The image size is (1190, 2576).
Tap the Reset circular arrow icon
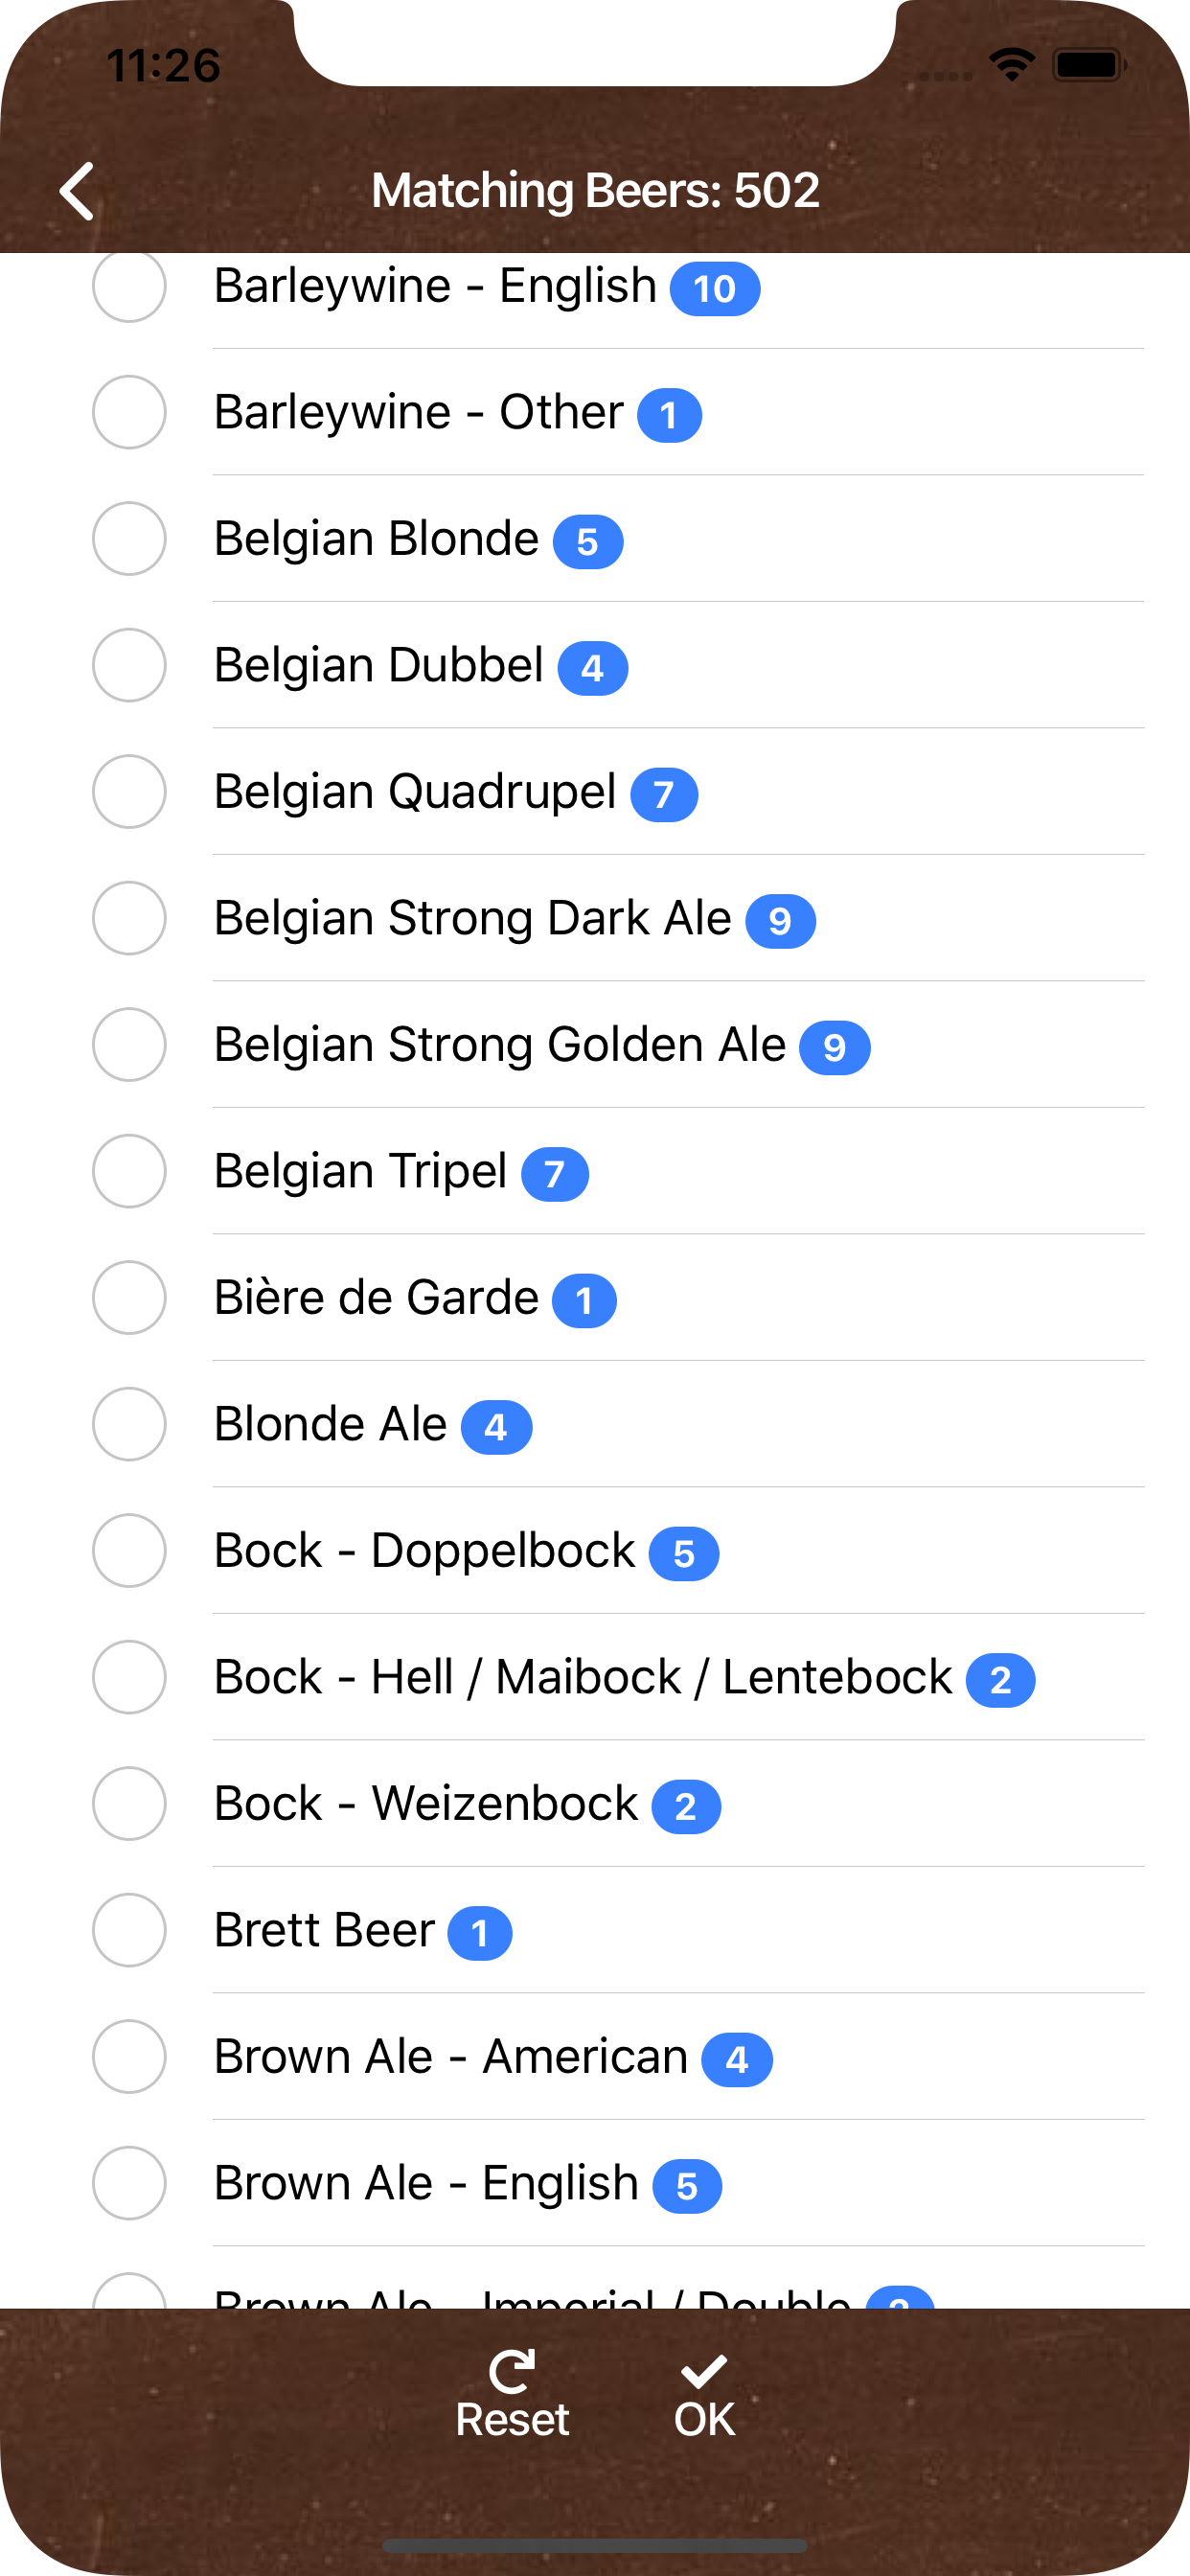[x=512, y=2370]
